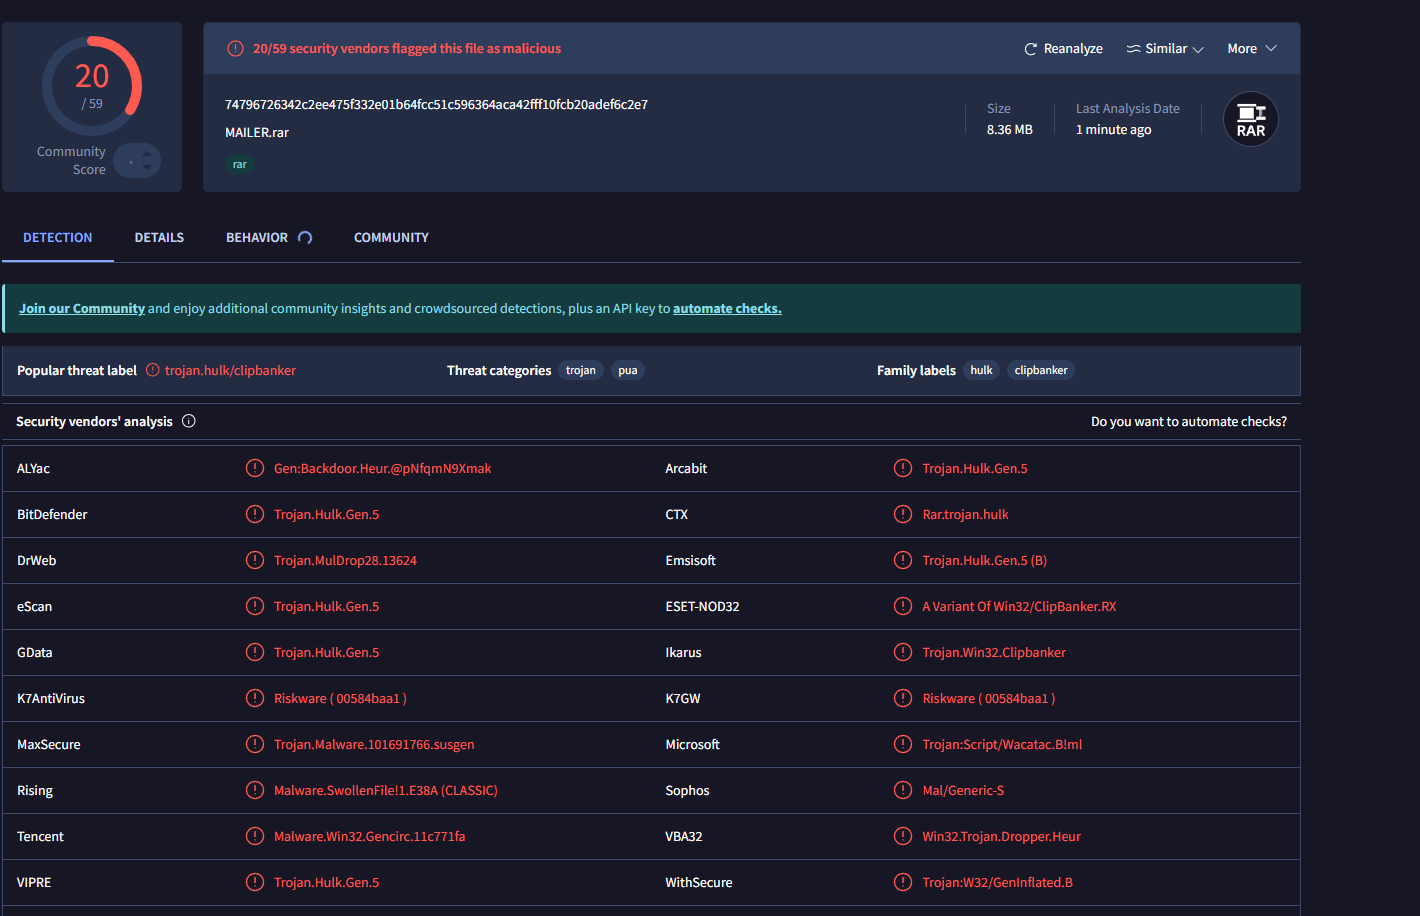
Task: Downvote the file with the Community Score down arrow
Action: pyautogui.click(x=147, y=167)
